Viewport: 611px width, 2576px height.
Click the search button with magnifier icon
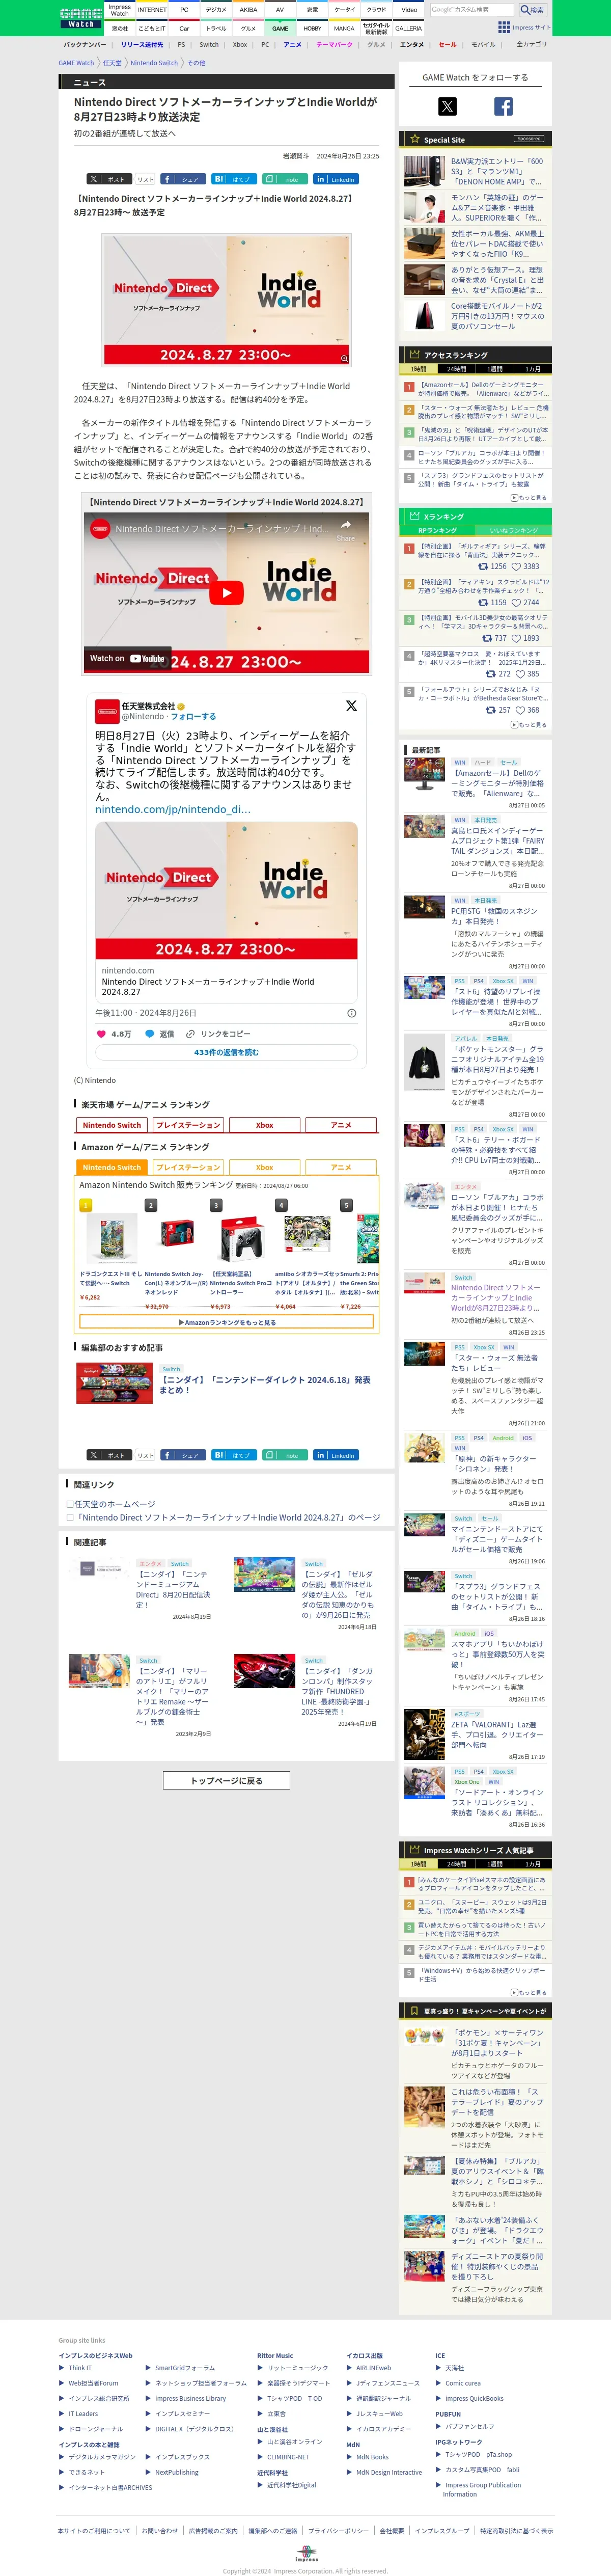click(x=531, y=10)
